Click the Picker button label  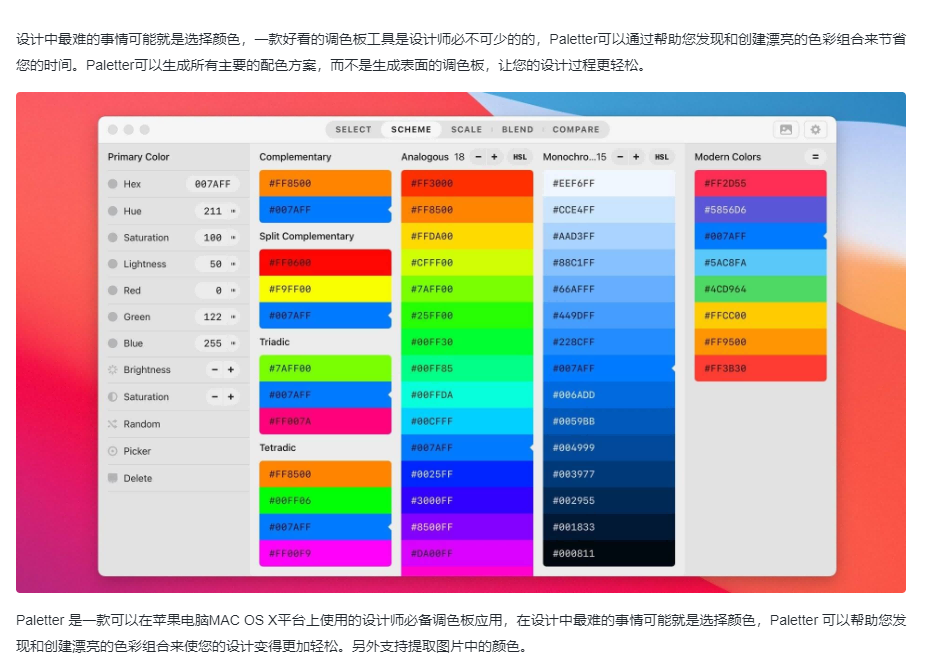137,451
